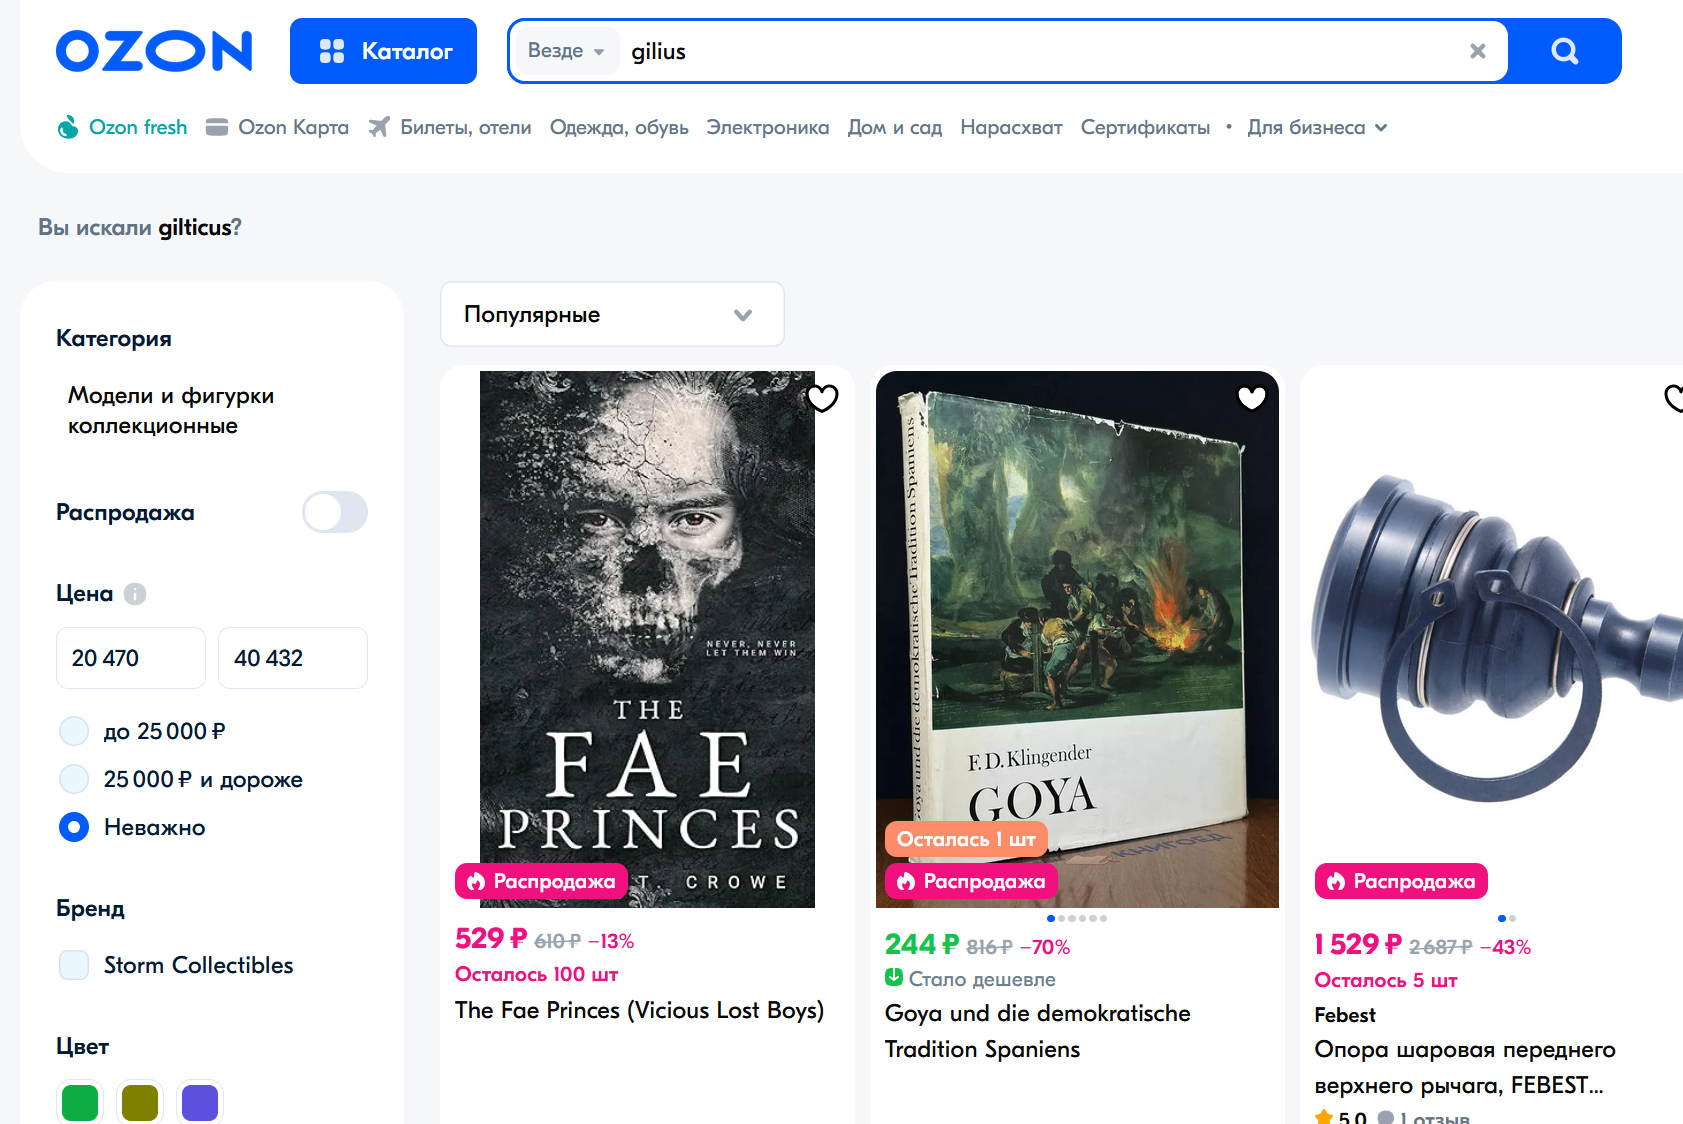Click airplane icon near Билеты
The height and width of the screenshot is (1124, 1683).
coord(379,127)
